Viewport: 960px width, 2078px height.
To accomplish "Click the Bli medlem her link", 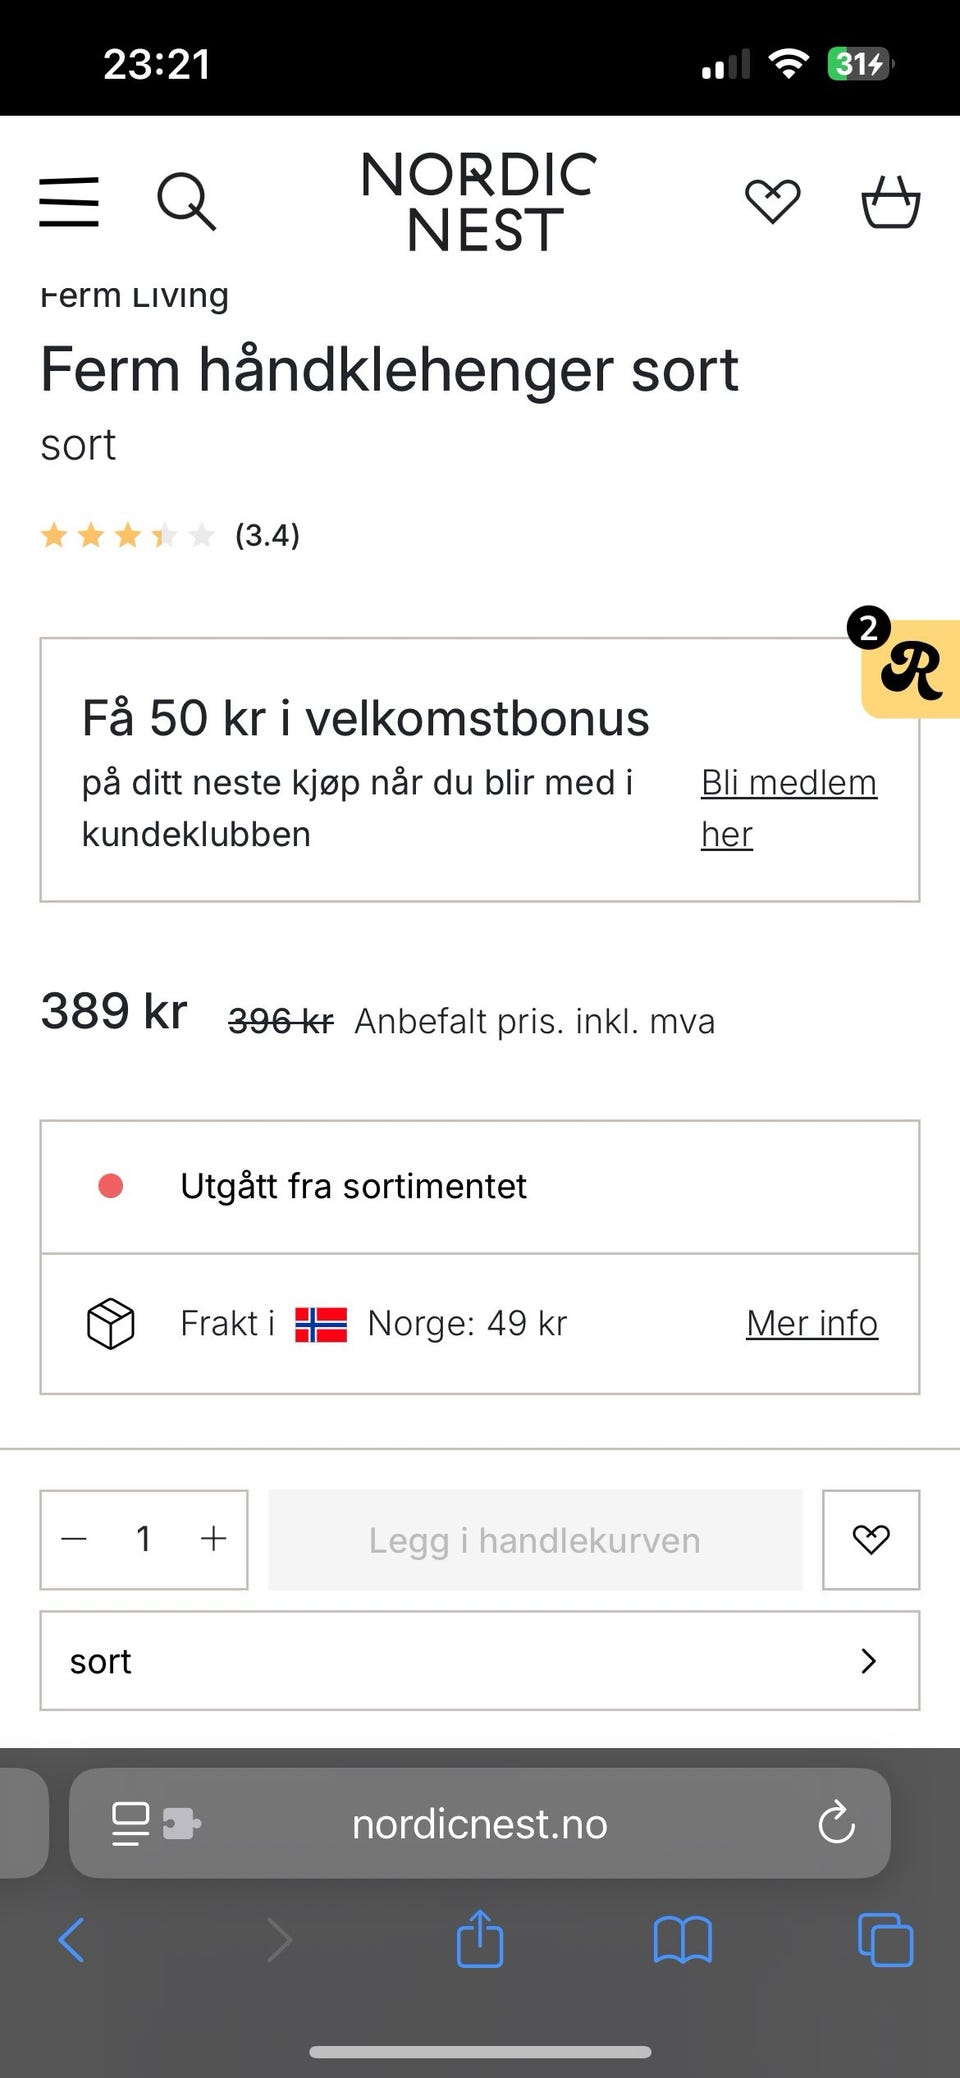I will (789, 808).
